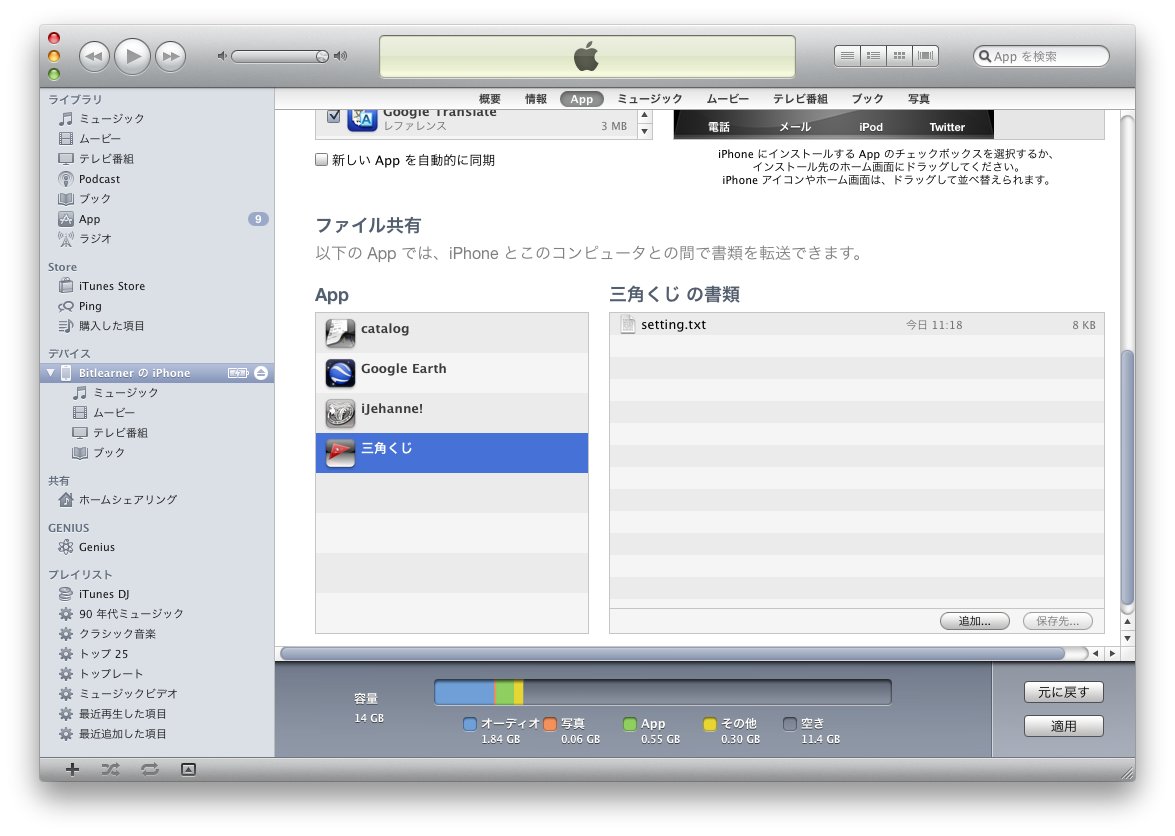Switch to ミュージック tab
Screen dimensions: 1175x836
pos(650,99)
